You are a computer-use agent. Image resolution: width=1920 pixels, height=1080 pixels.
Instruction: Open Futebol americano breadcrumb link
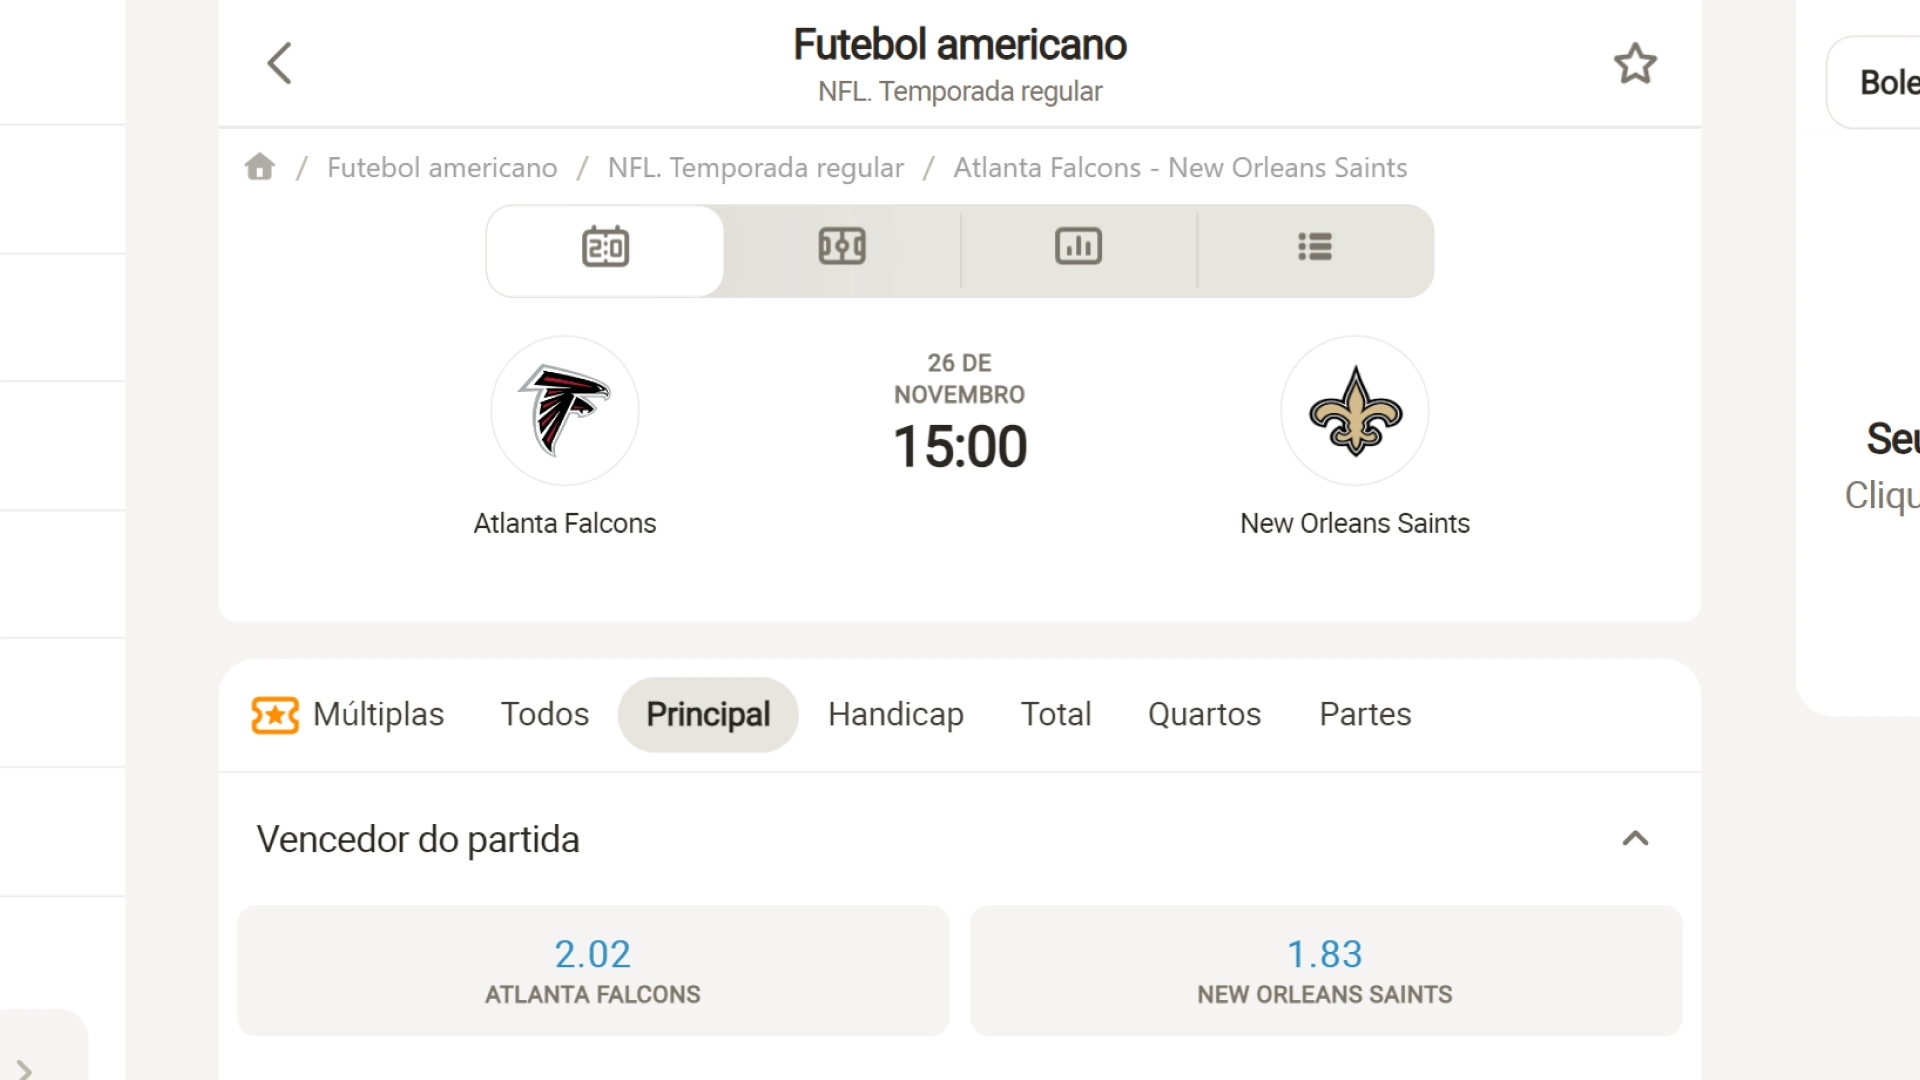442,168
